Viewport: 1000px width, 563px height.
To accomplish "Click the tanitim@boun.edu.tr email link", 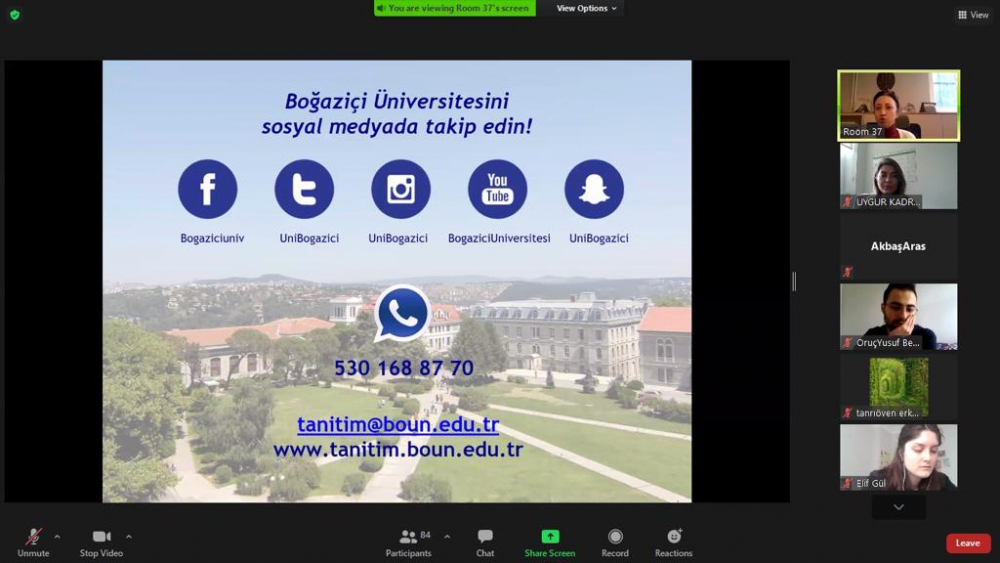I will [x=398, y=425].
